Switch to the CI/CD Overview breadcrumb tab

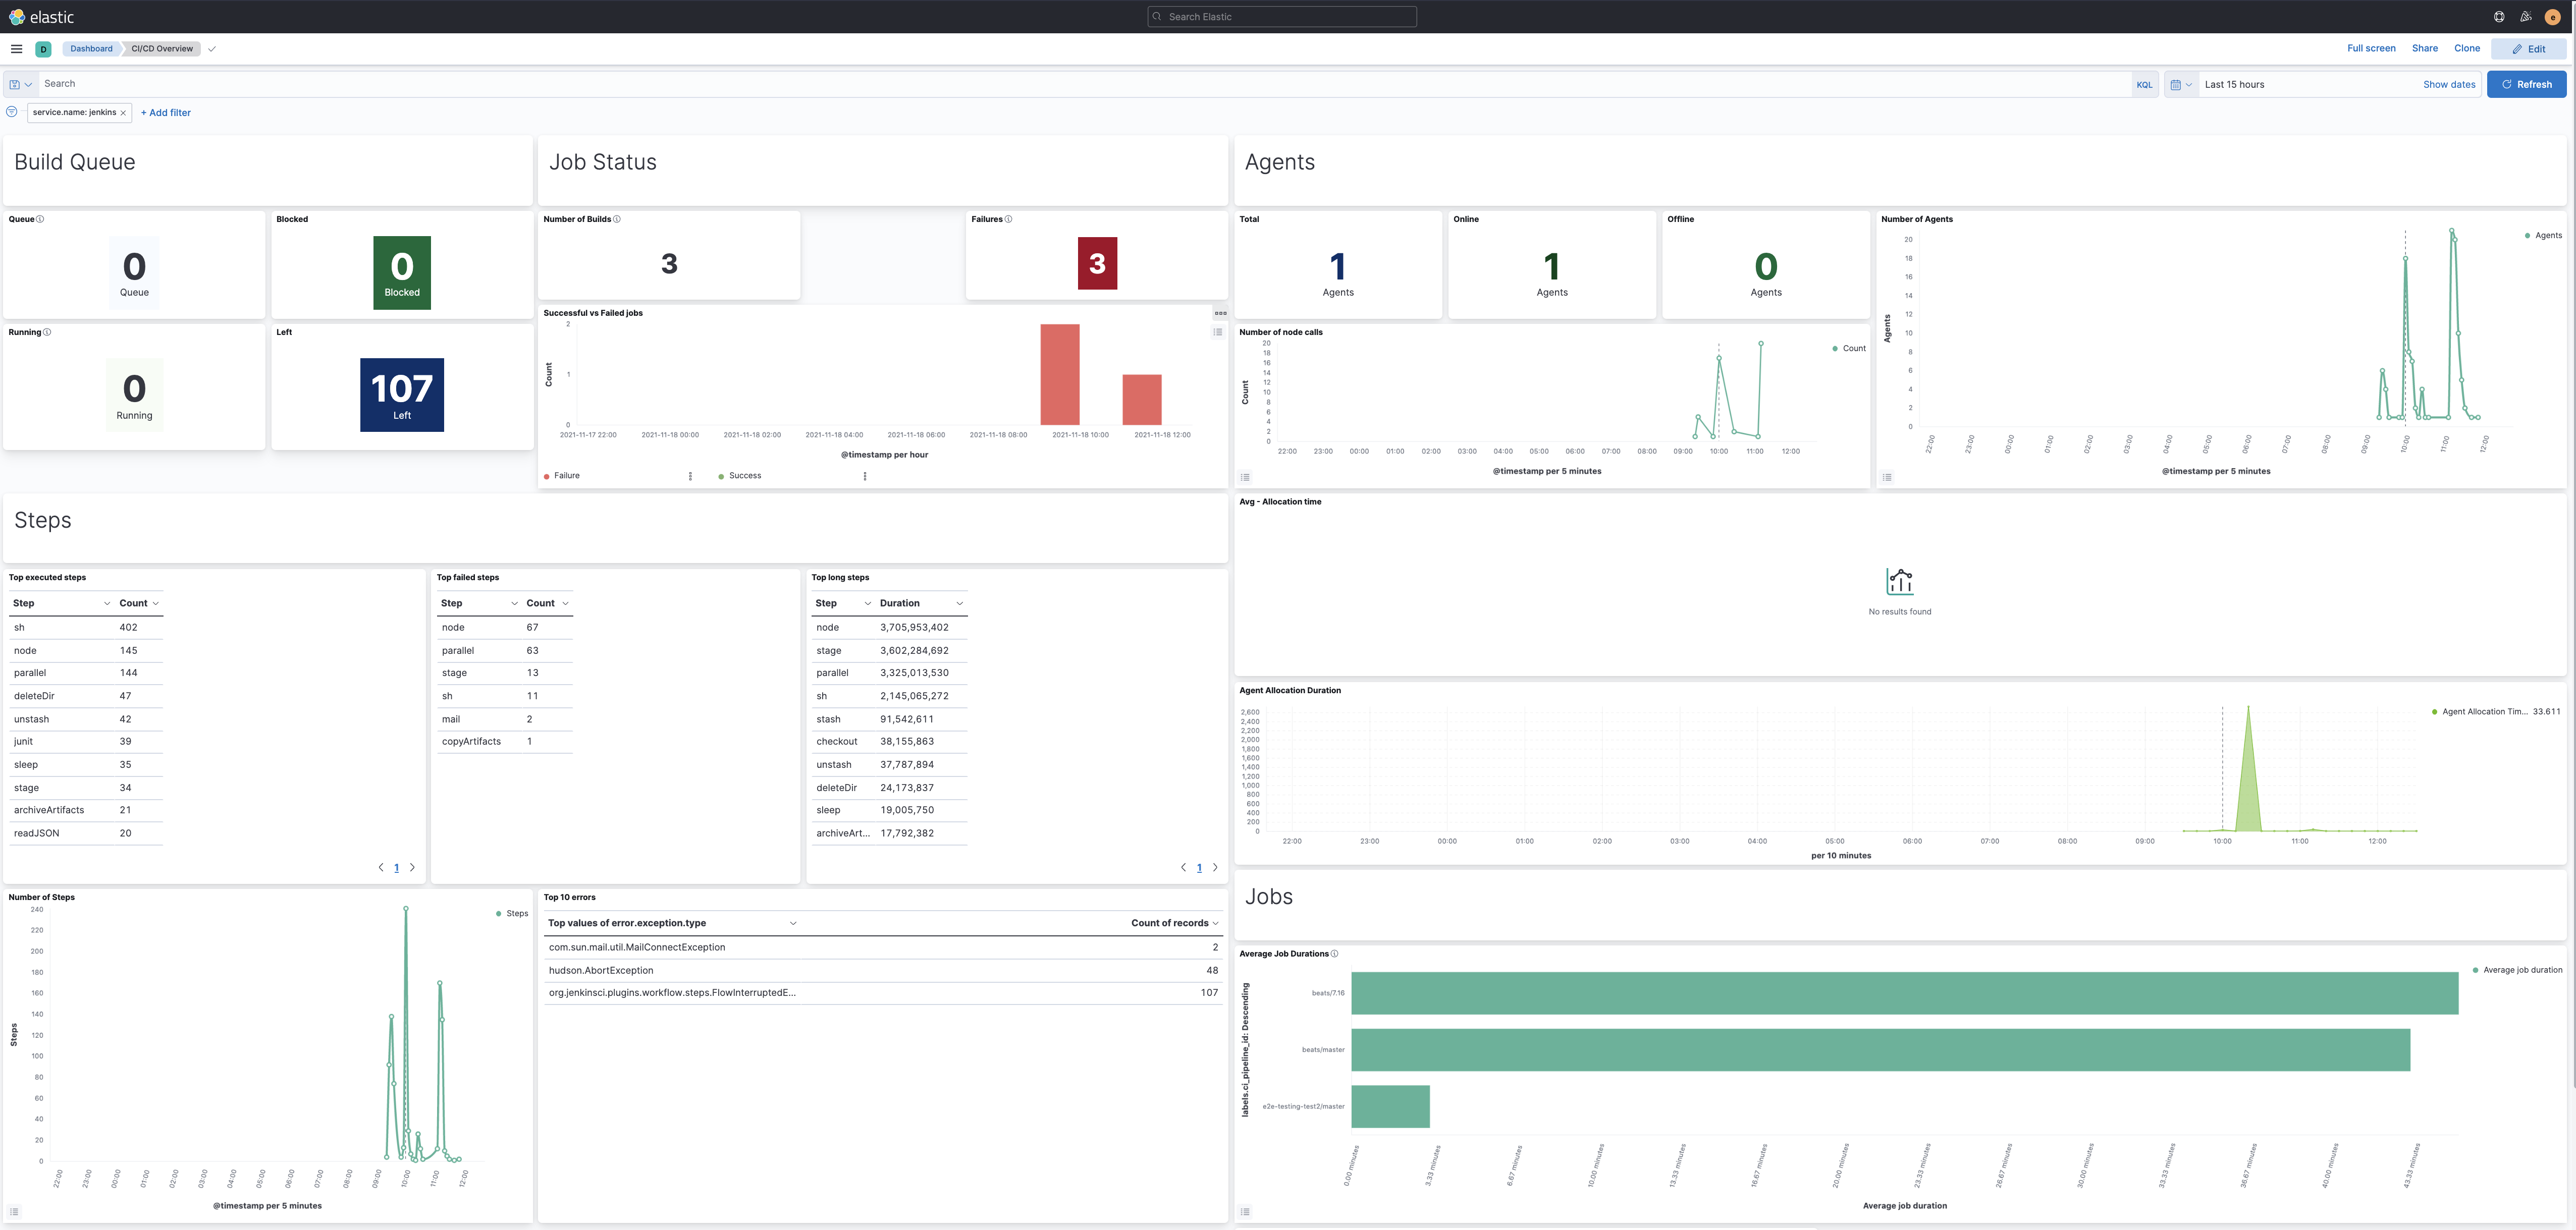point(160,48)
